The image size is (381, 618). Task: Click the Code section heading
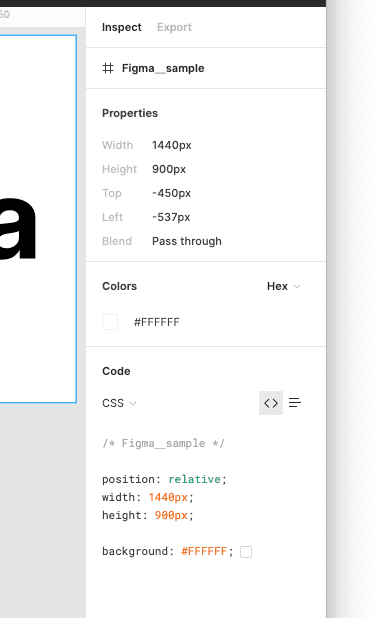tap(116, 371)
